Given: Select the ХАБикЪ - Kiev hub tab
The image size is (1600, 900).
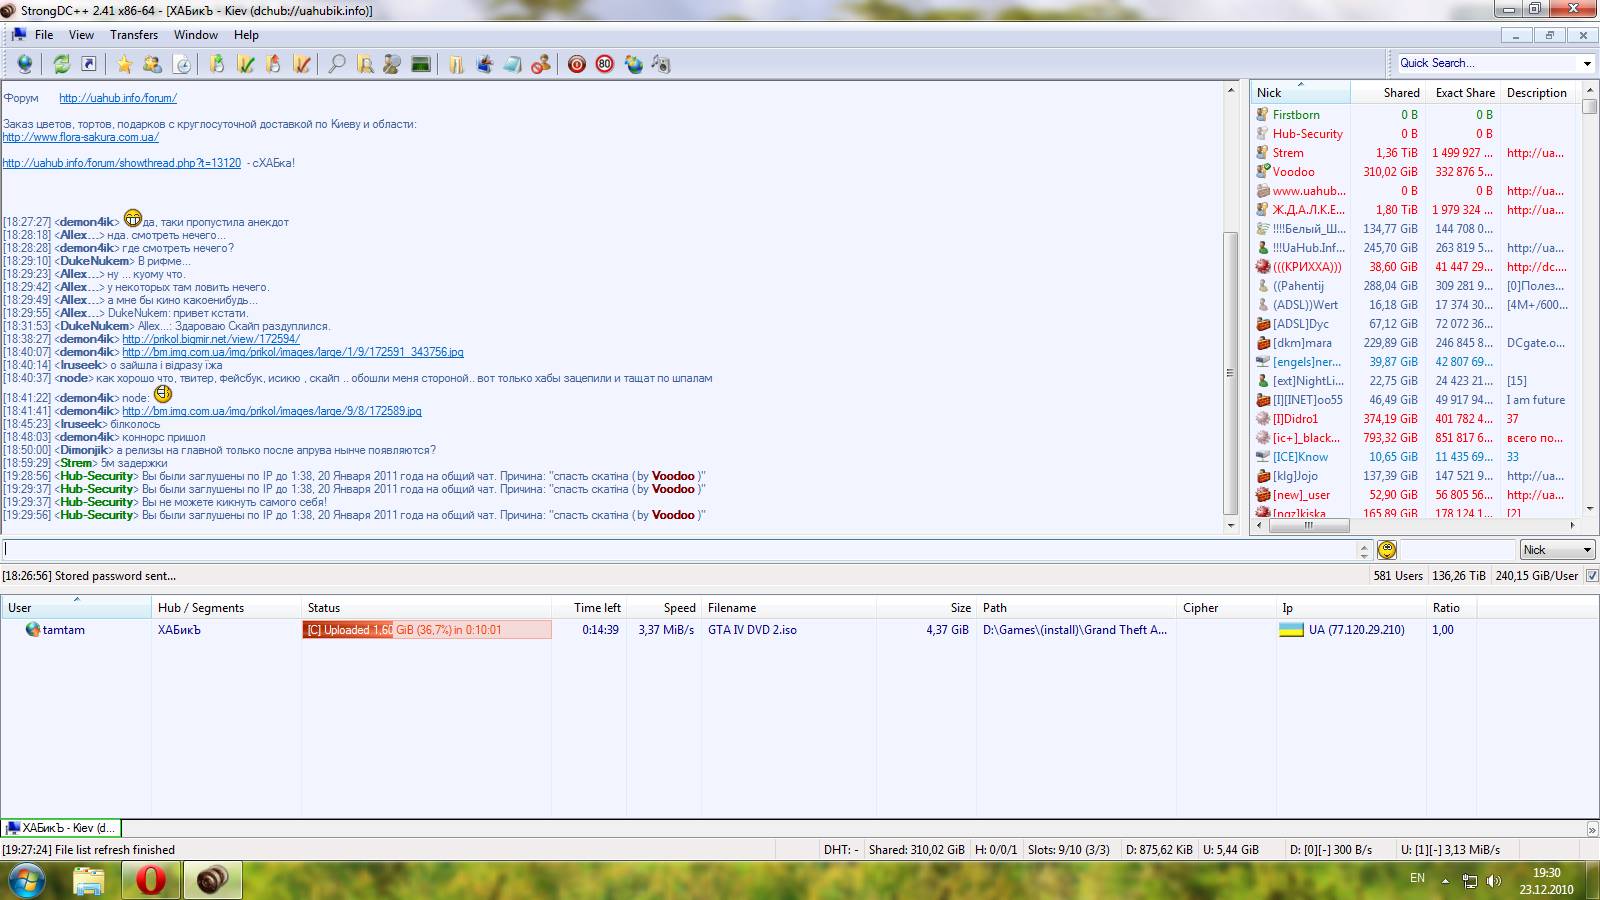Looking at the screenshot, I should coord(60,828).
